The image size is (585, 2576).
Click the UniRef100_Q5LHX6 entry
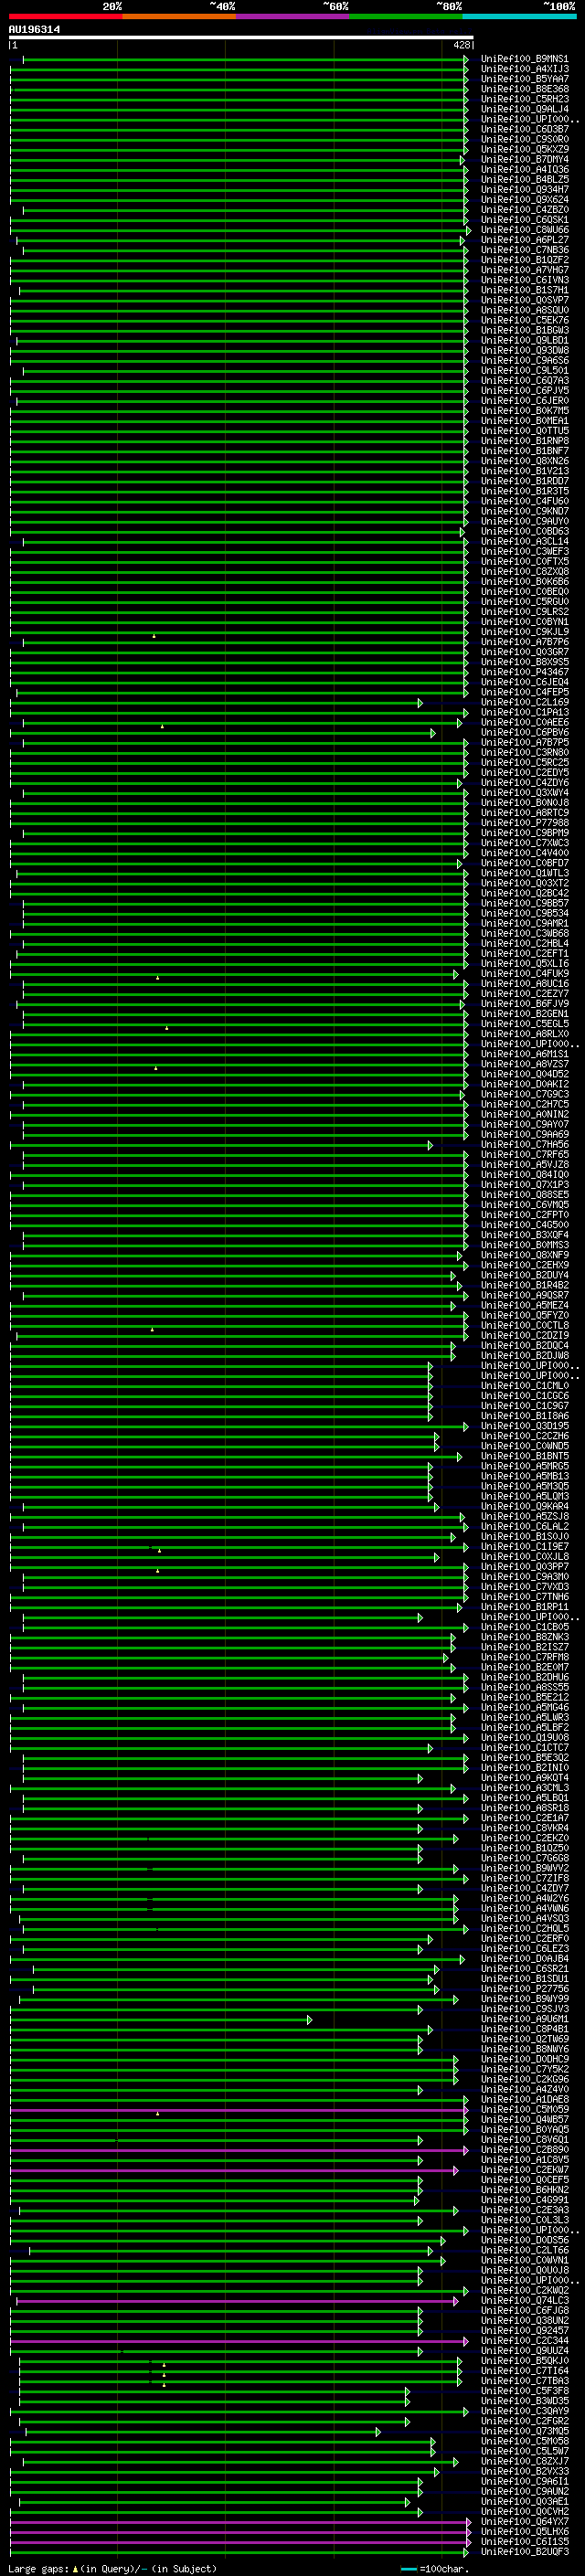[x=524, y=2531]
